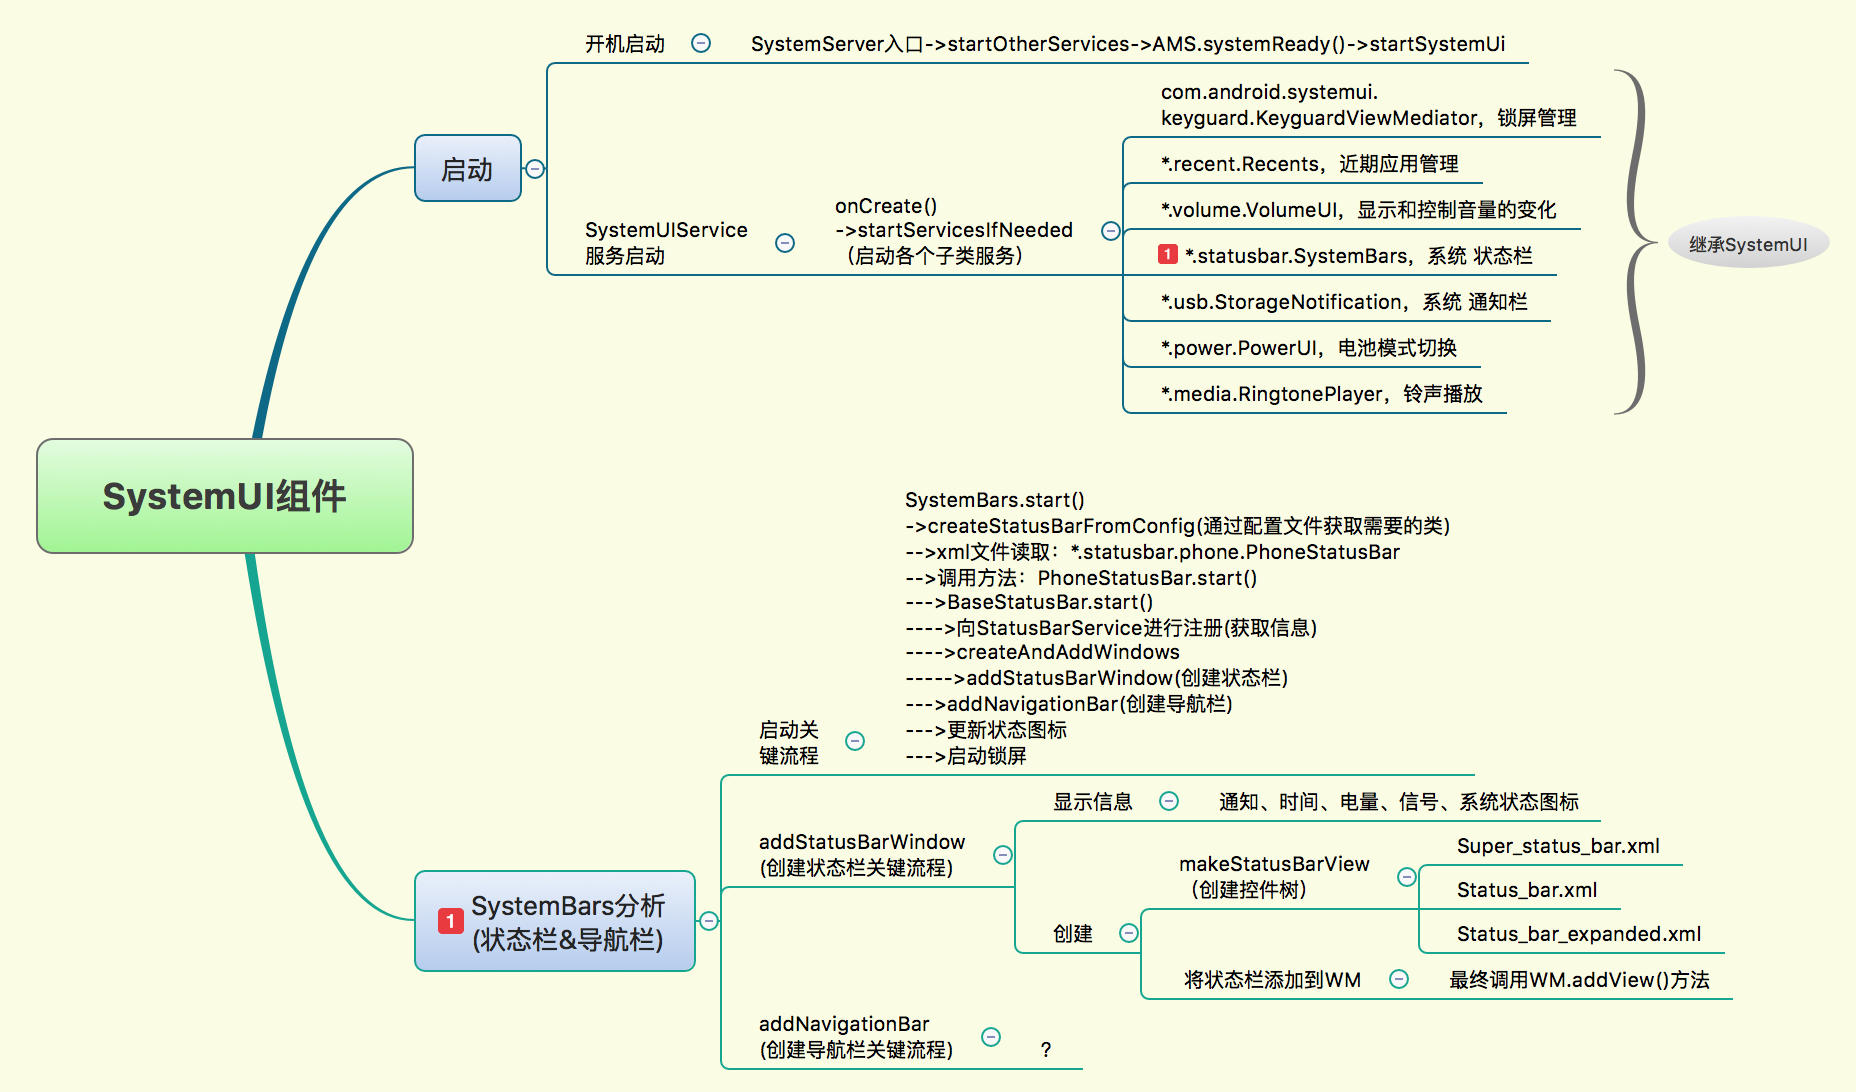Collapse the SystemUIService 服务启动 branch
The image size is (1856, 1092).
pyautogui.click(x=786, y=242)
